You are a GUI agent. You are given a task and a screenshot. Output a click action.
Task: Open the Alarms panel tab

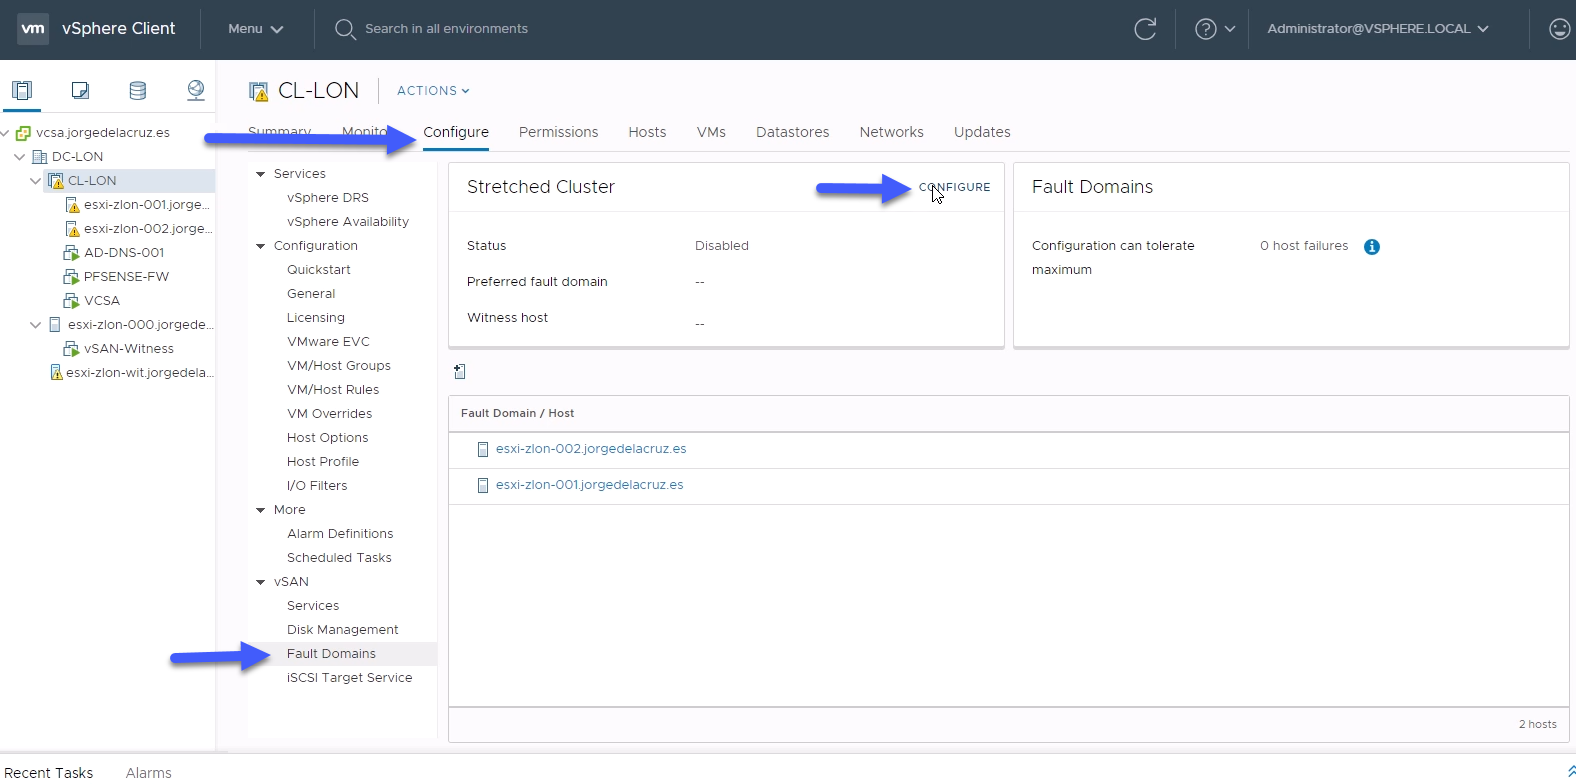tap(149, 773)
